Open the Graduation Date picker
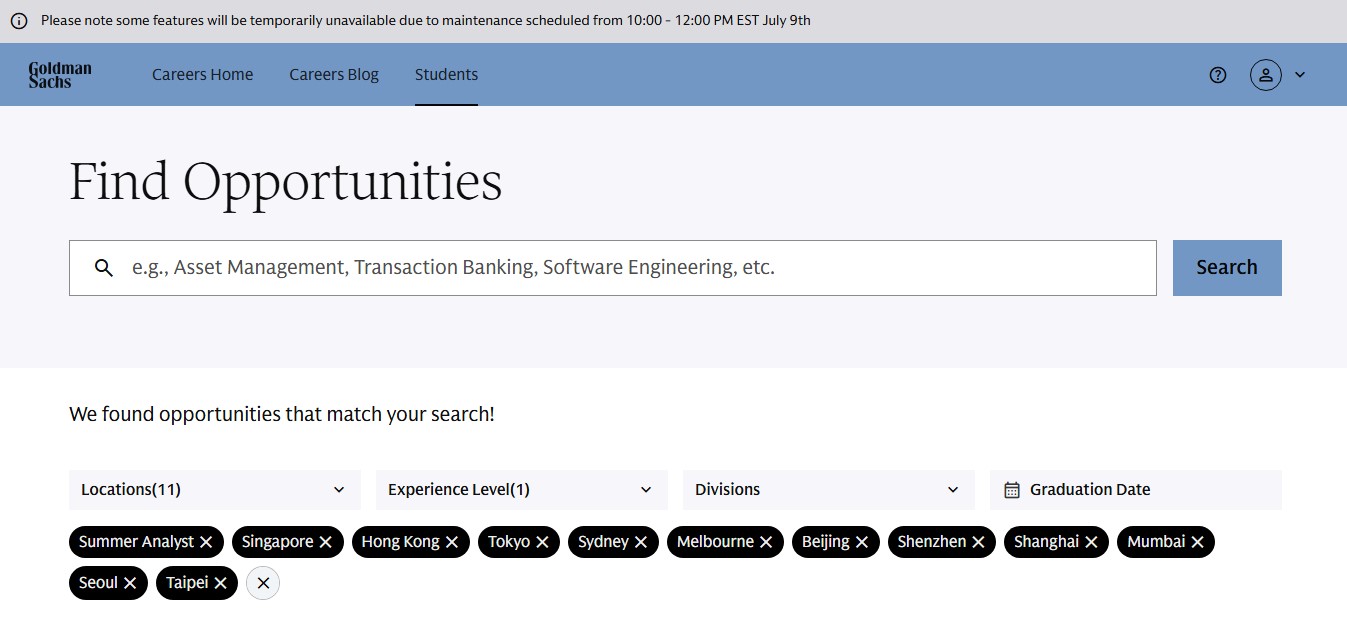The width and height of the screenshot is (1347, 633). (x=1136, y=490)
